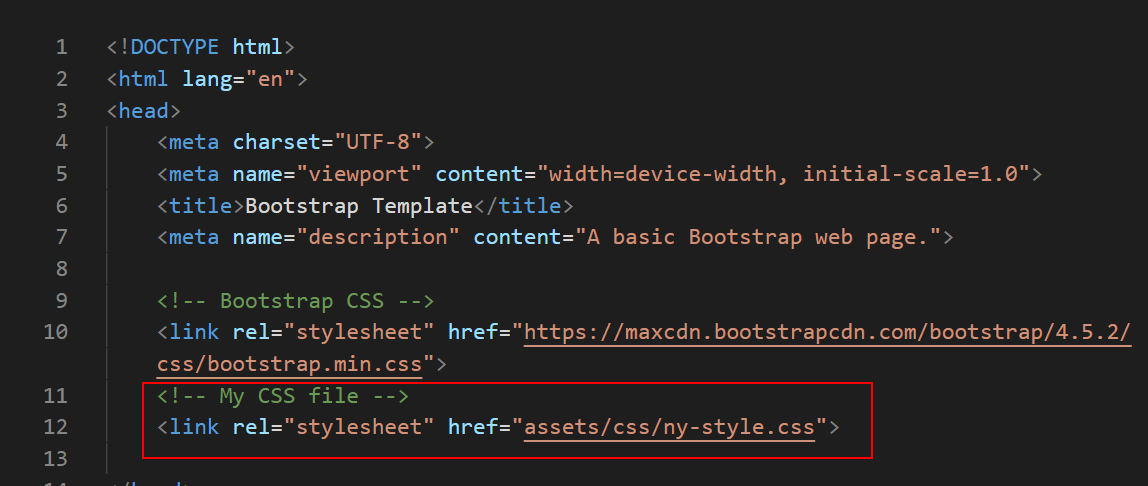
Task: Click the "A basic Bootstrap web page." string
Action: pos(757,237)
